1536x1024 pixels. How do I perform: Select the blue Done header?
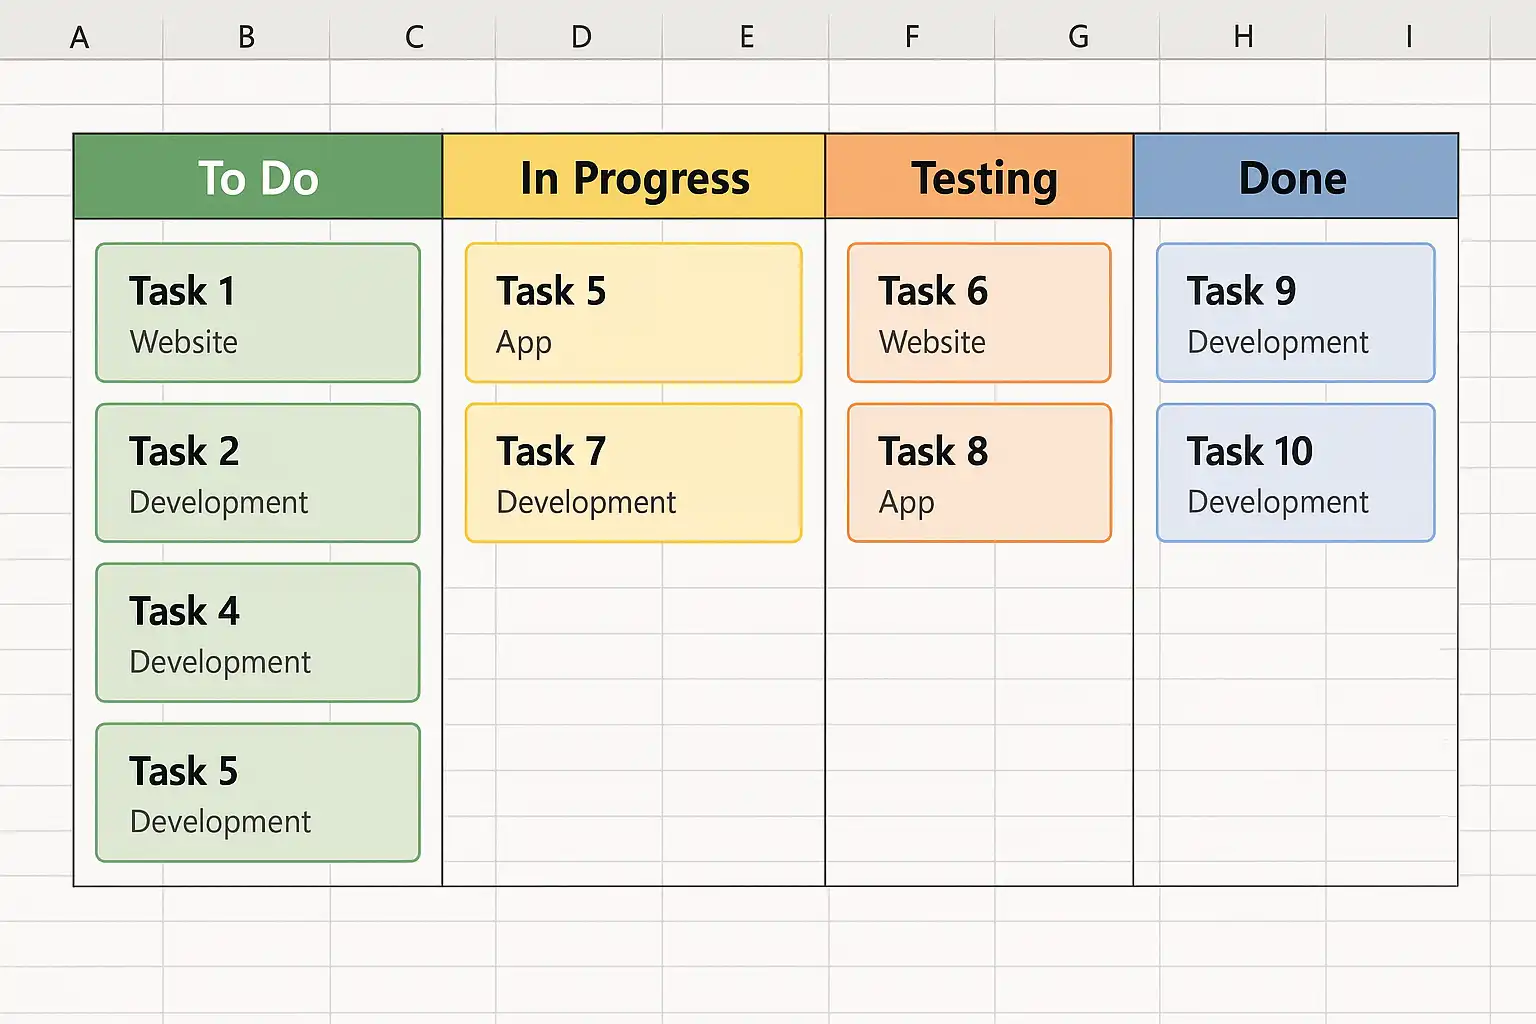coord(1295,177)
